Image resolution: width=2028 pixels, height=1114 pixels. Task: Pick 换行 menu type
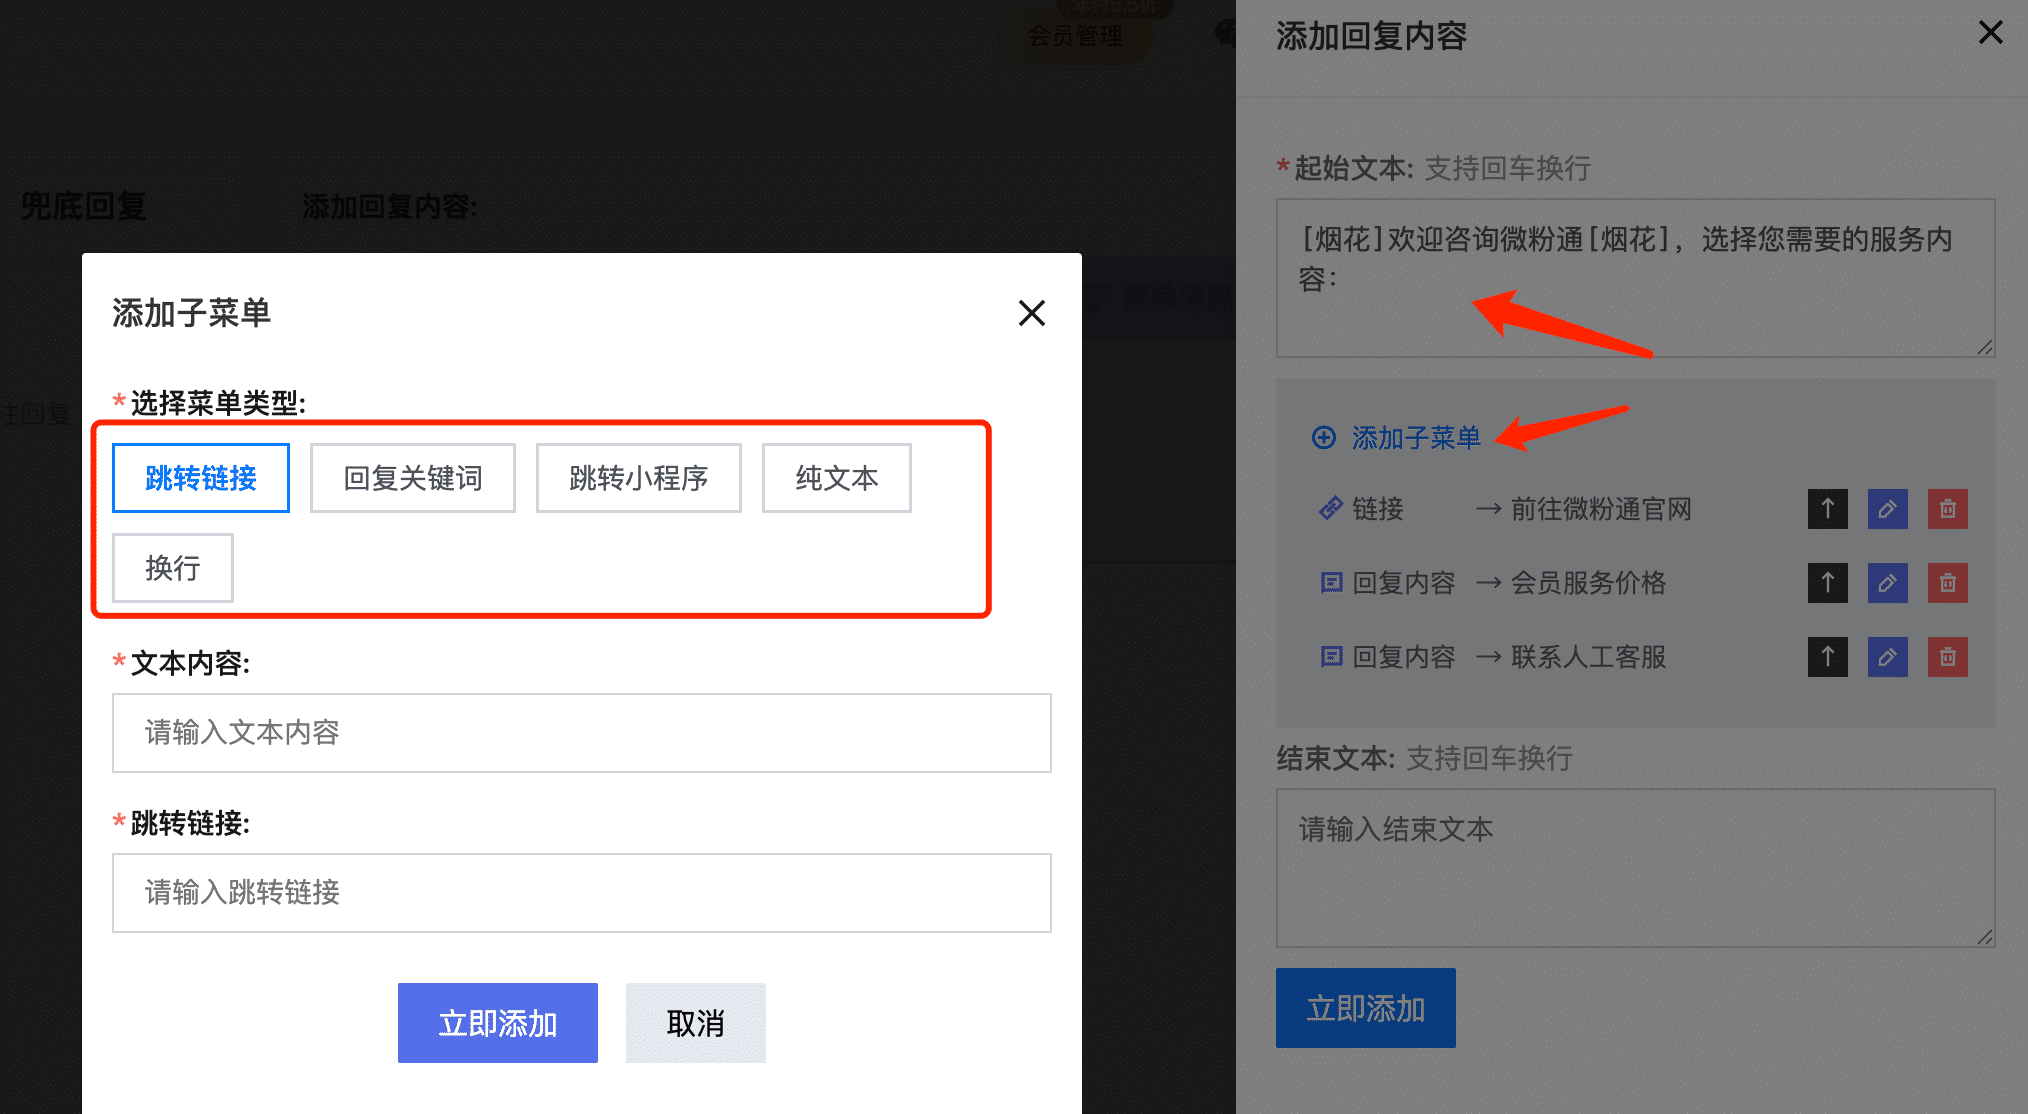pyautogui.click(x=173, y=568)
